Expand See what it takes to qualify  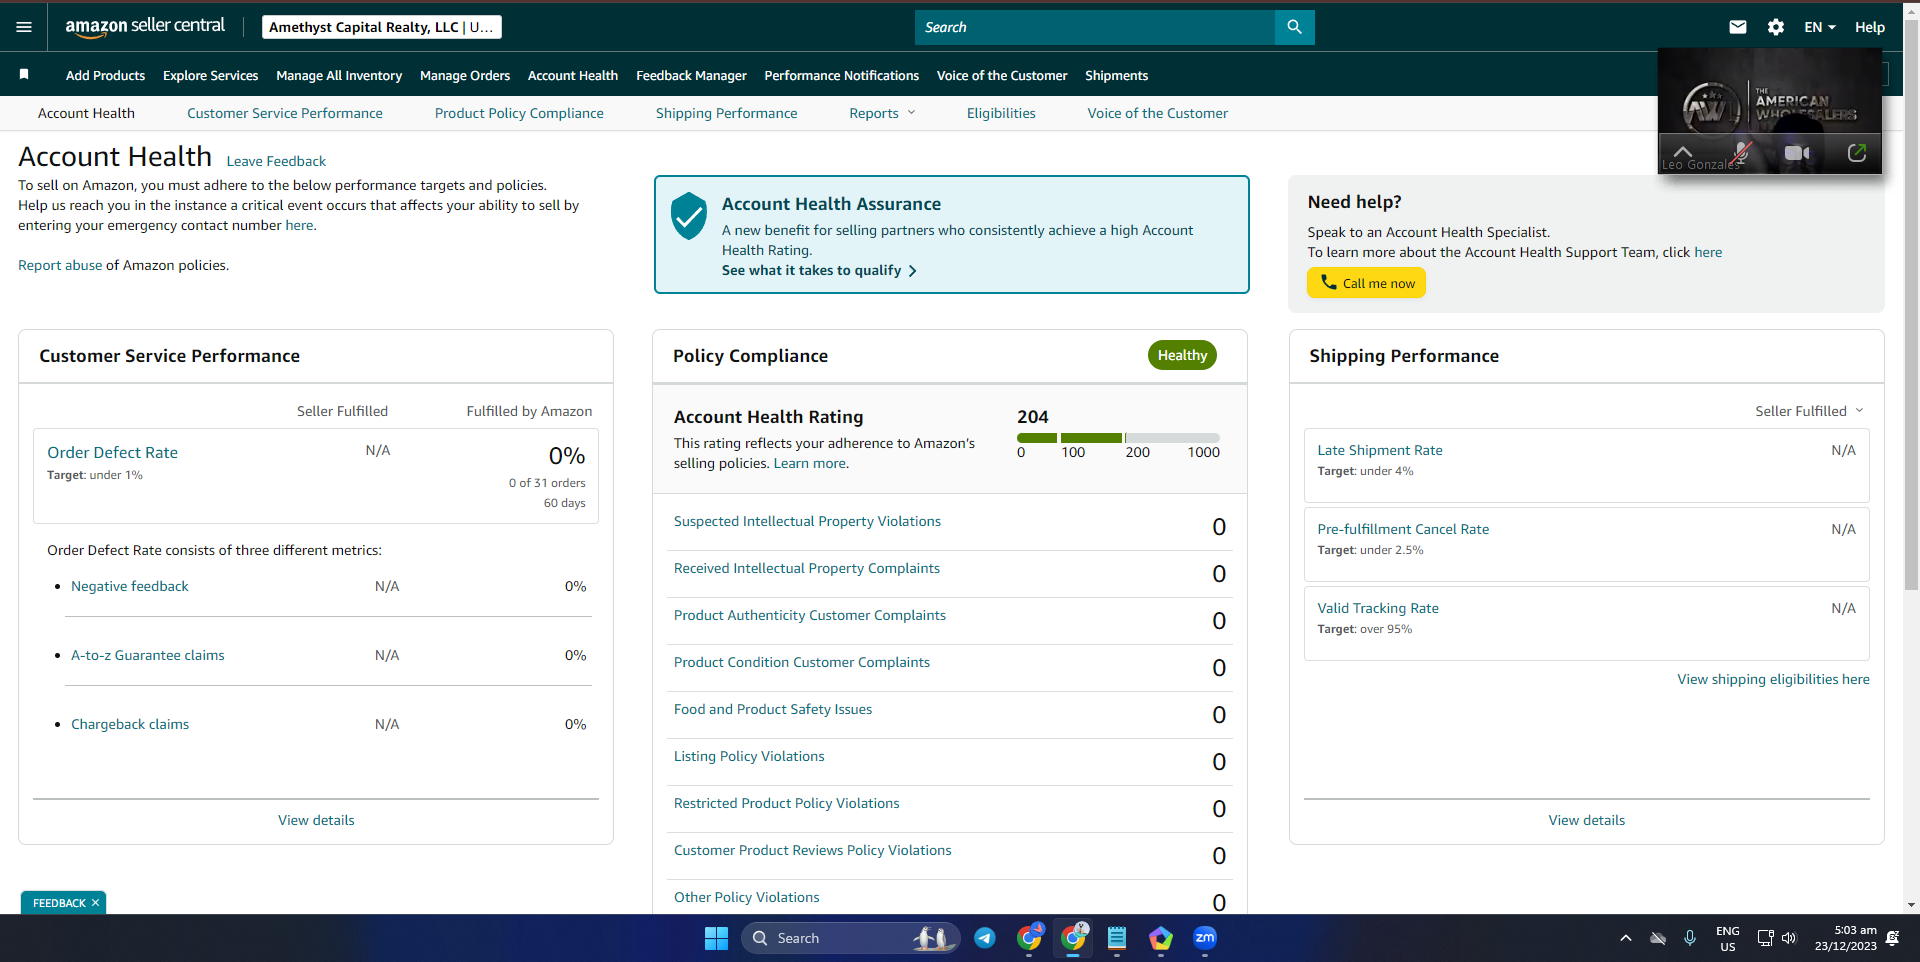coord(819,270)
